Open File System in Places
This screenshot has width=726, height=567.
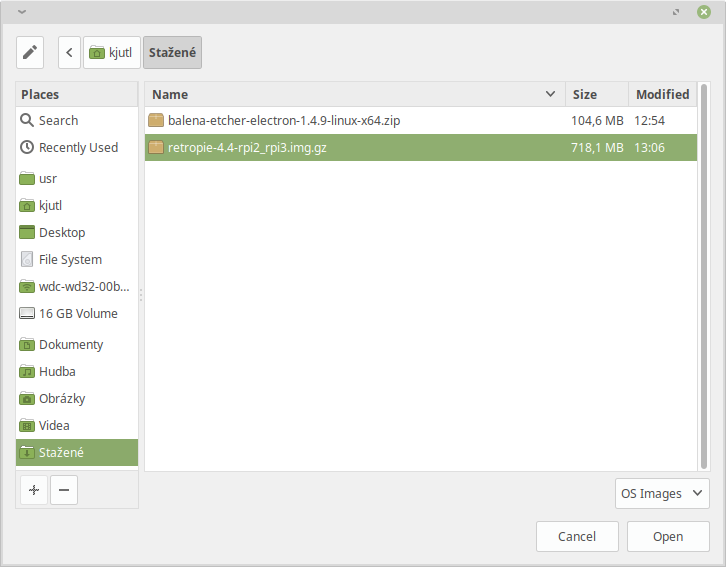77,259
